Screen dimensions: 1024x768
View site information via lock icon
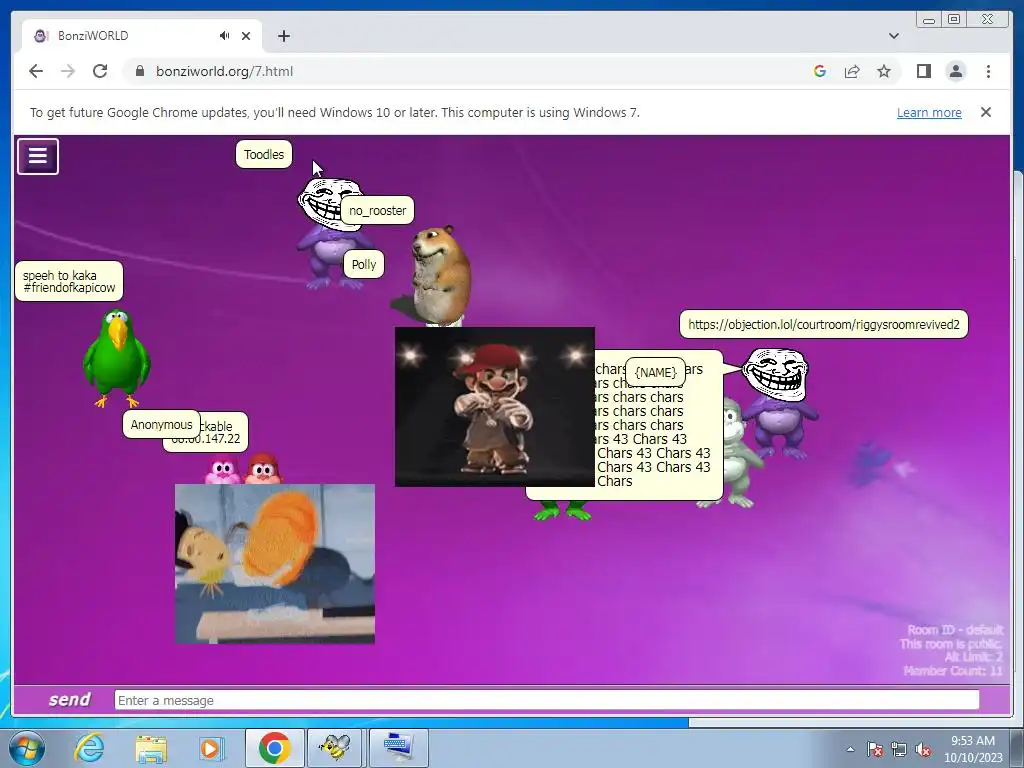[x=139, y=71]
